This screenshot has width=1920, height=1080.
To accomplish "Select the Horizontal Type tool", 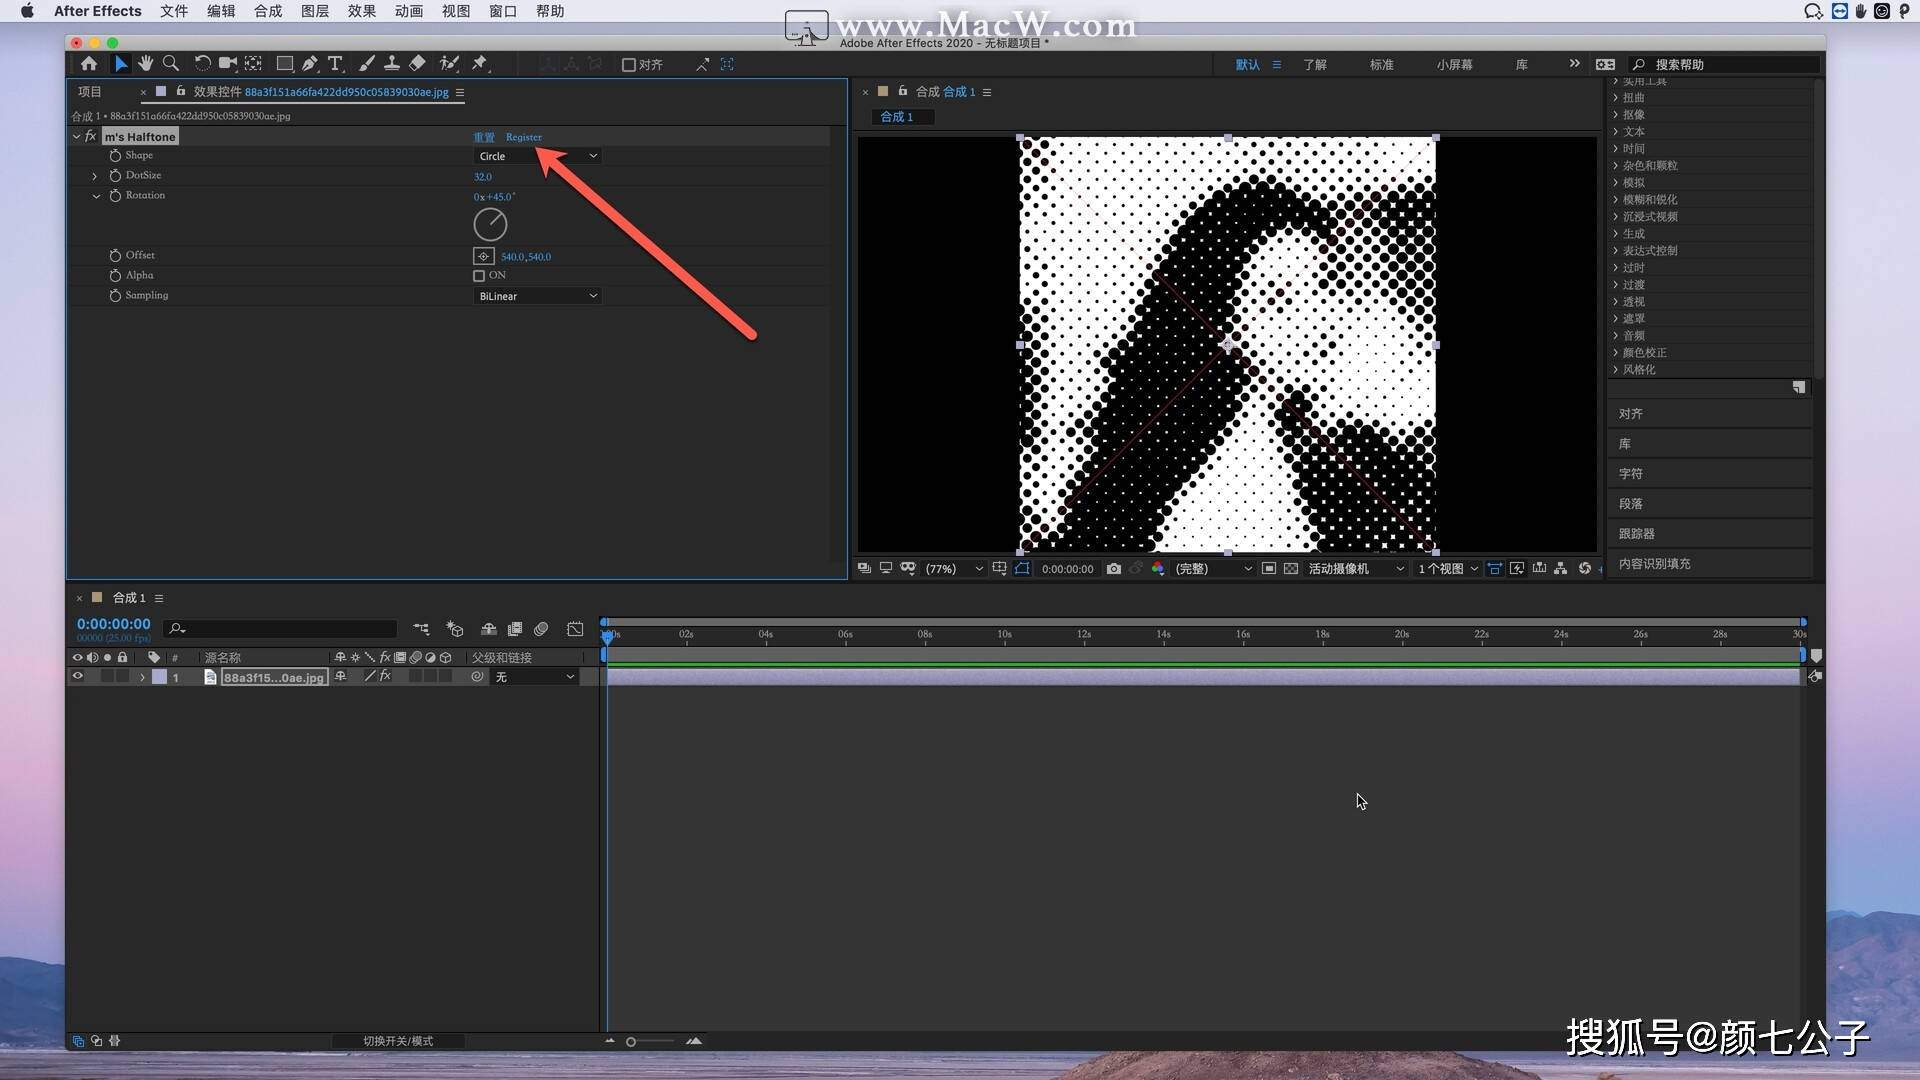I will point(335,64).
